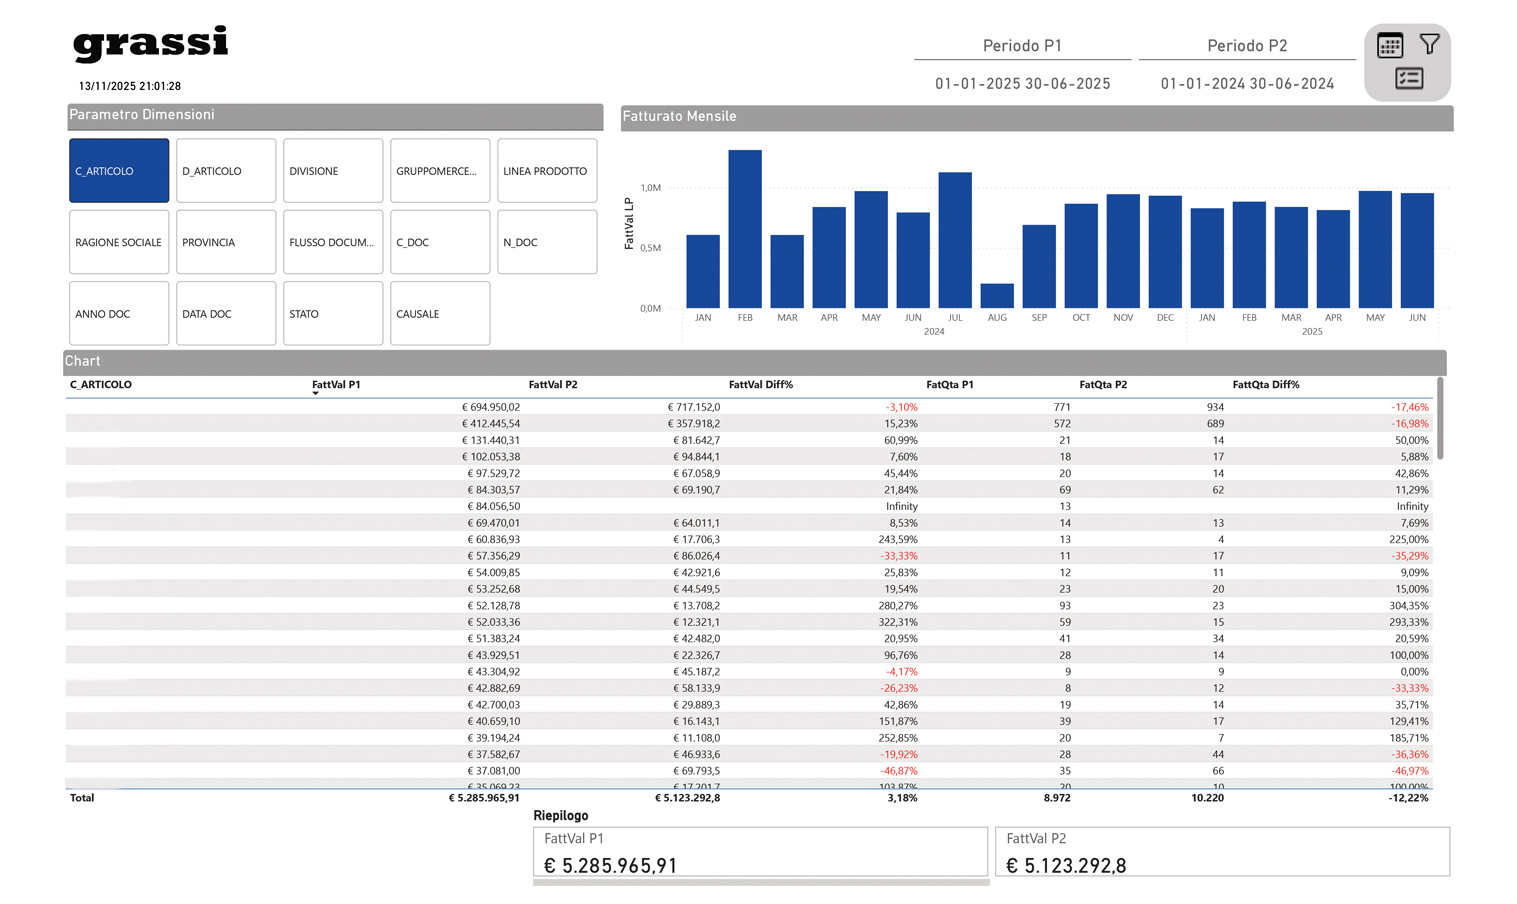Open the calendar date picker icon
This screenshot has width=1517, height=904.
pos(1389,45)
